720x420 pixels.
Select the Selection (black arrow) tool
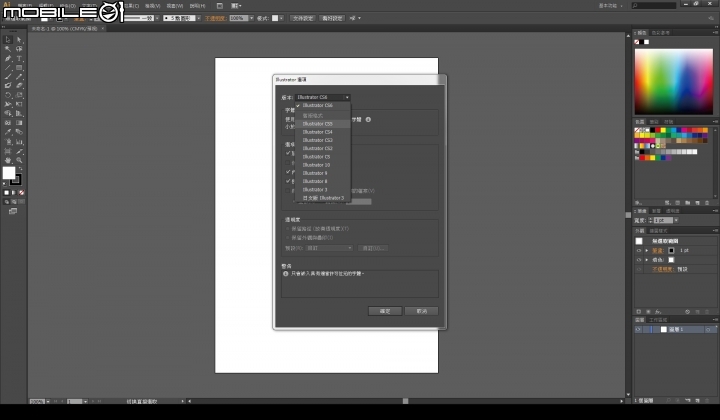8,40
